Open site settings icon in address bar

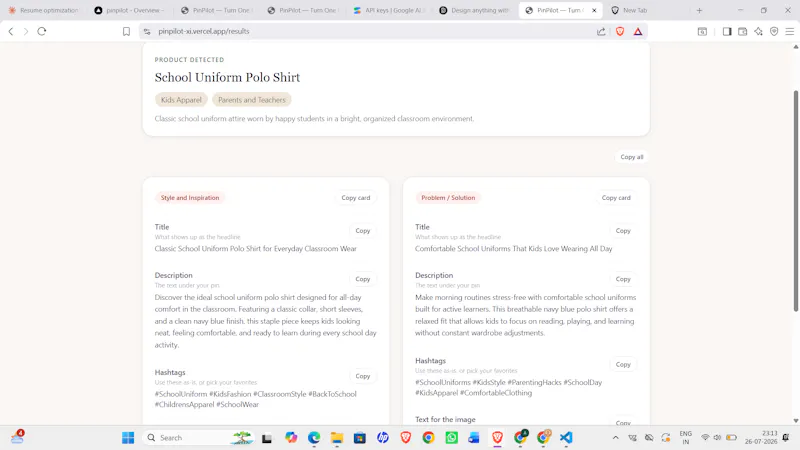point(147,31)
